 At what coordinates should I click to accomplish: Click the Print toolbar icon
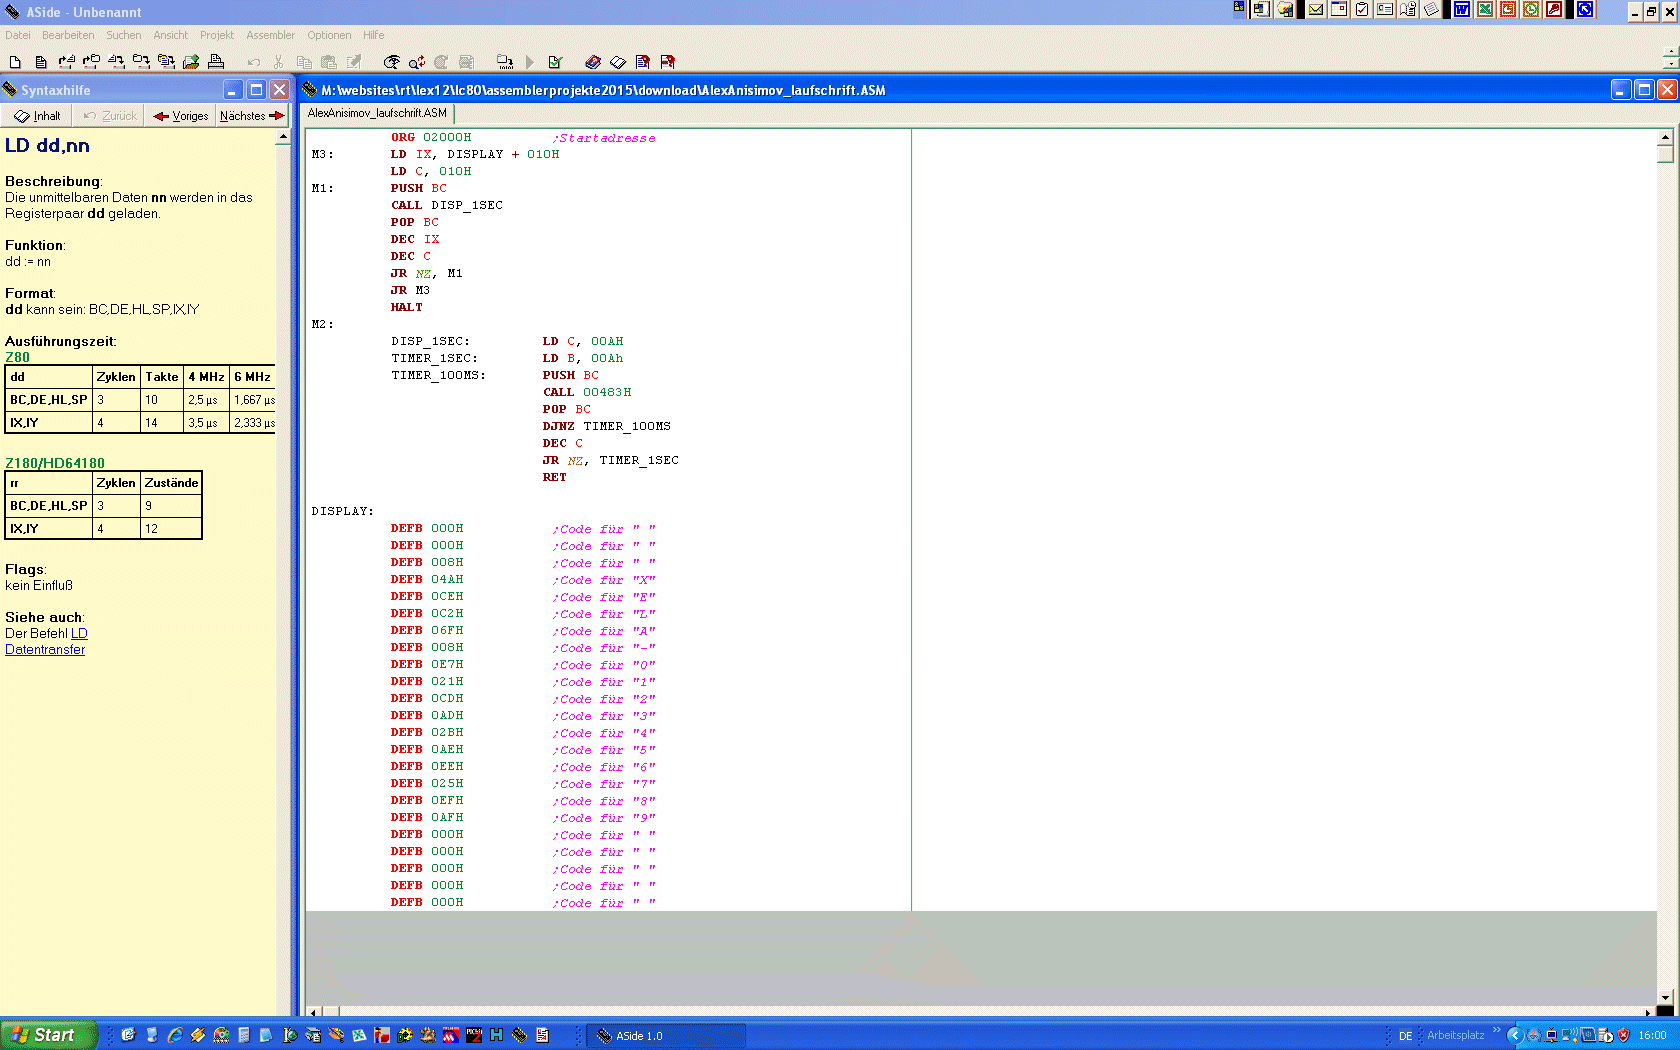pos(216,62)
